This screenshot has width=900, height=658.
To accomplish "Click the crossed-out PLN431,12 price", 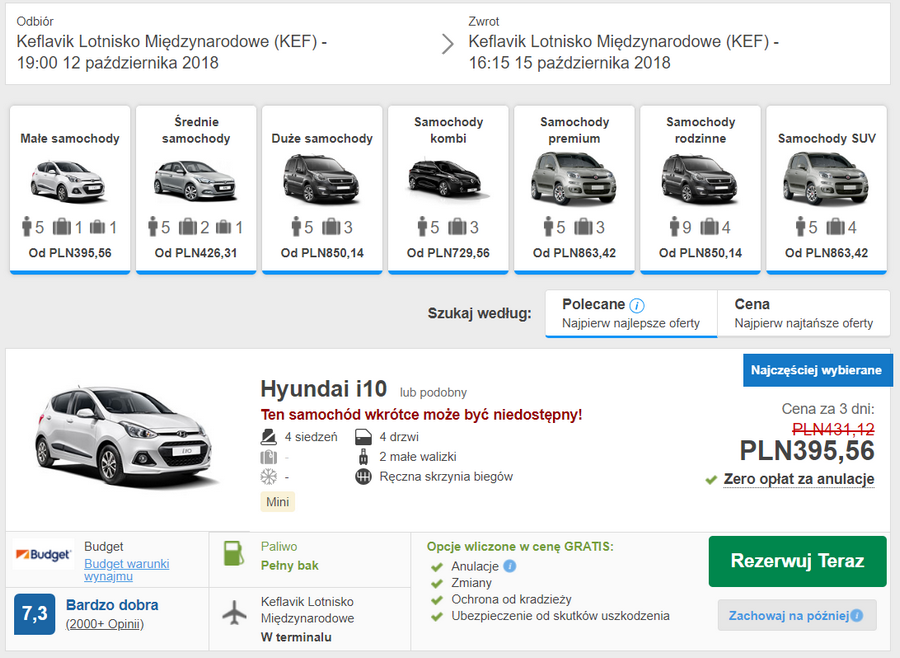I will [x=833, y=429].
